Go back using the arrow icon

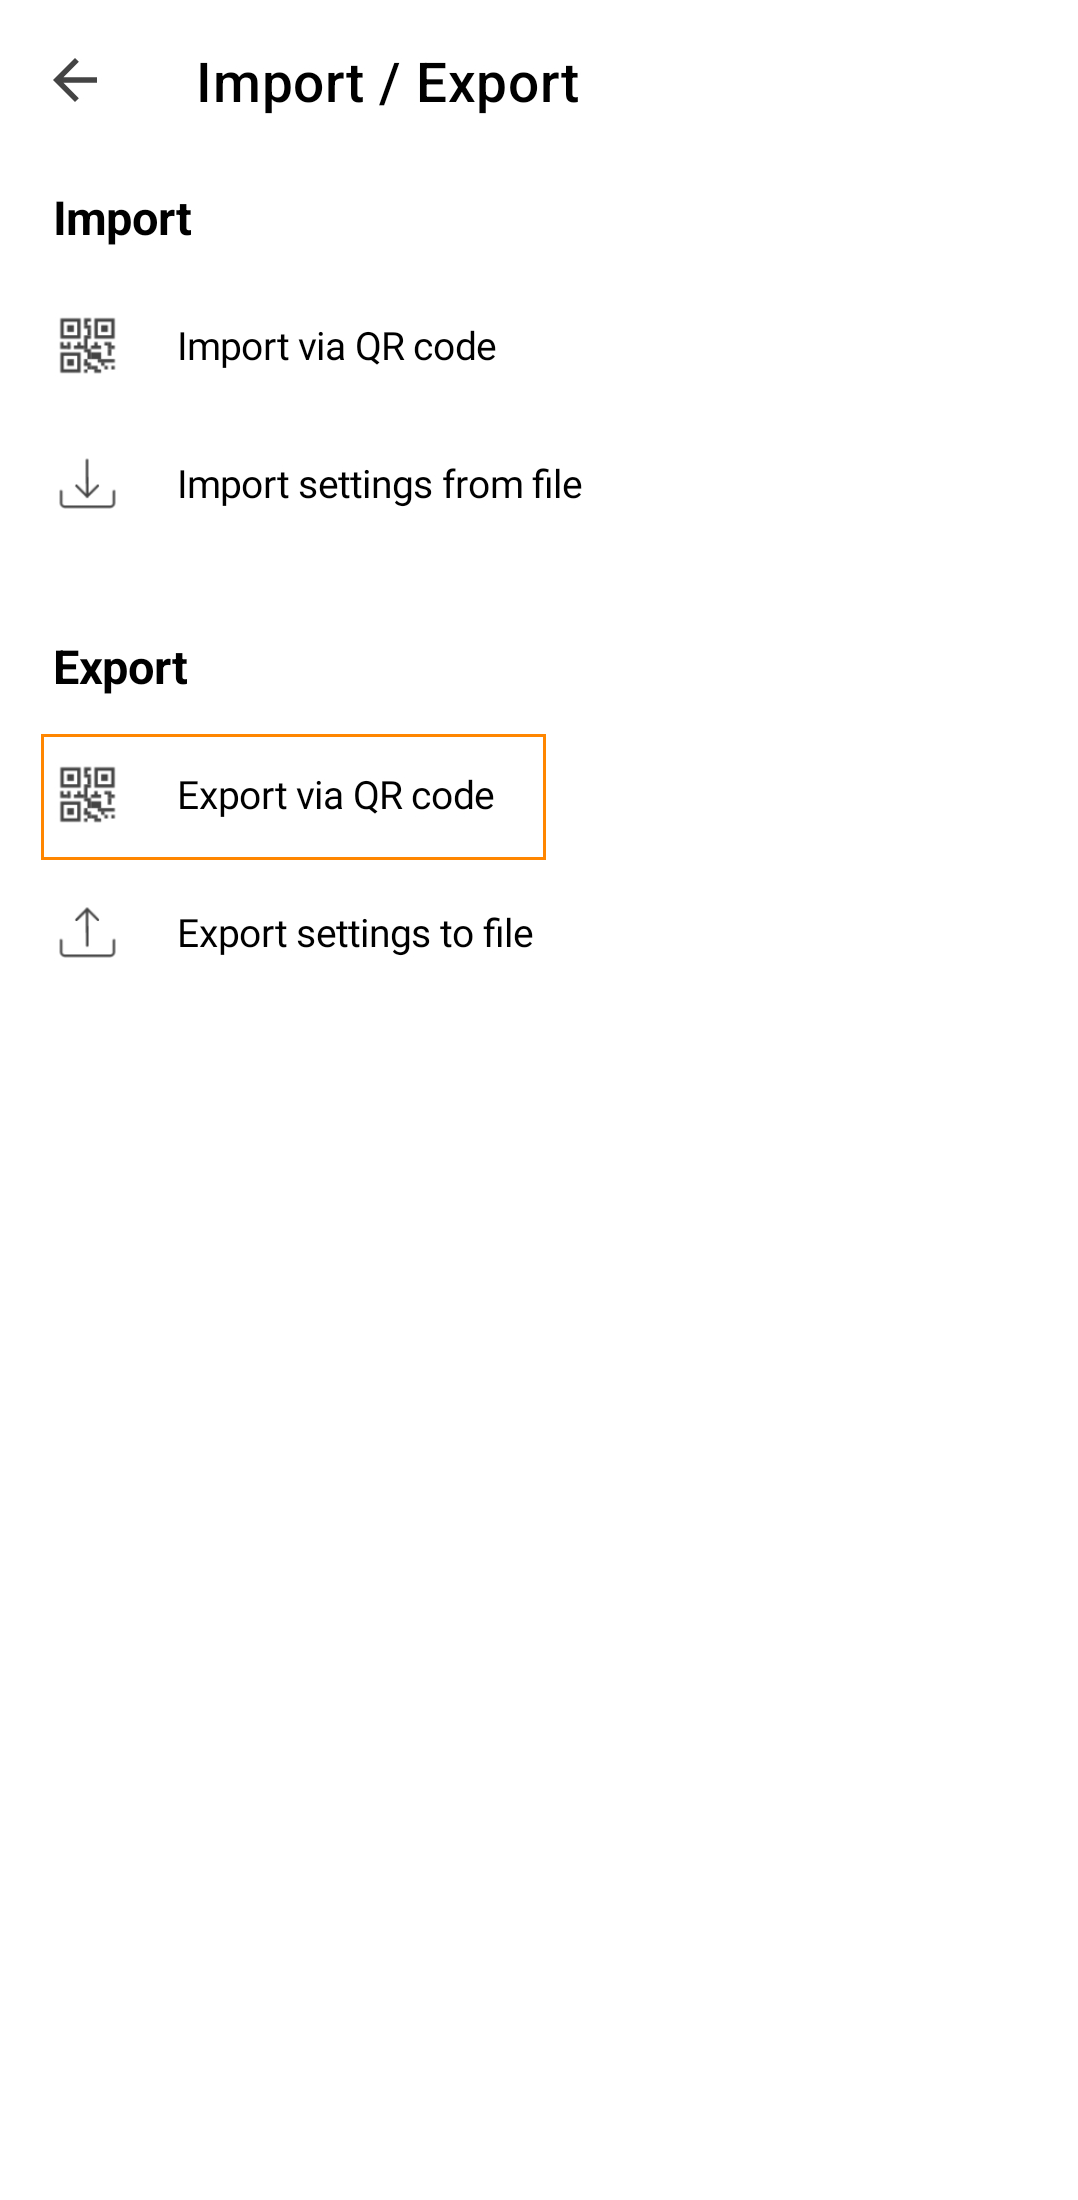75,81
